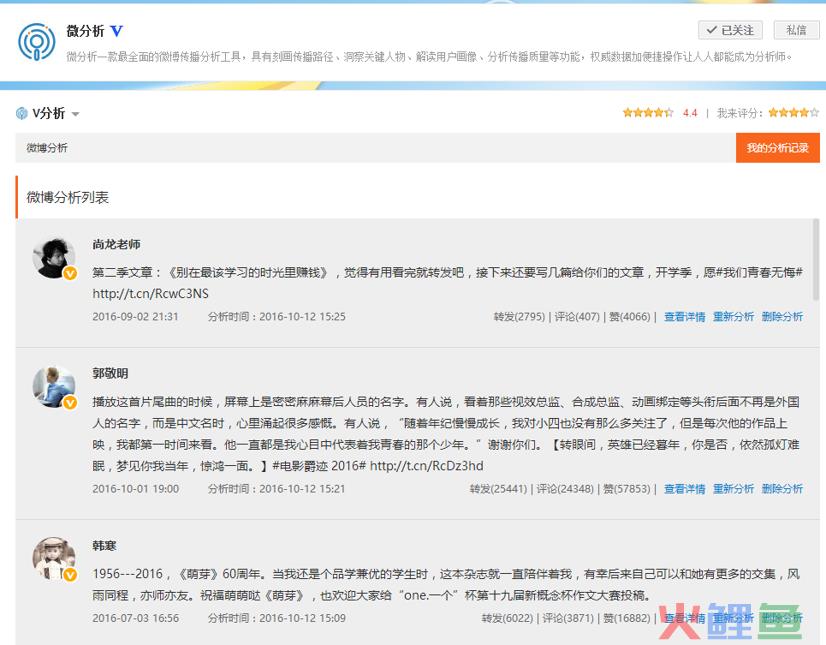
Task: Click the 微博分析列表 heading
Action: point(67,198)
